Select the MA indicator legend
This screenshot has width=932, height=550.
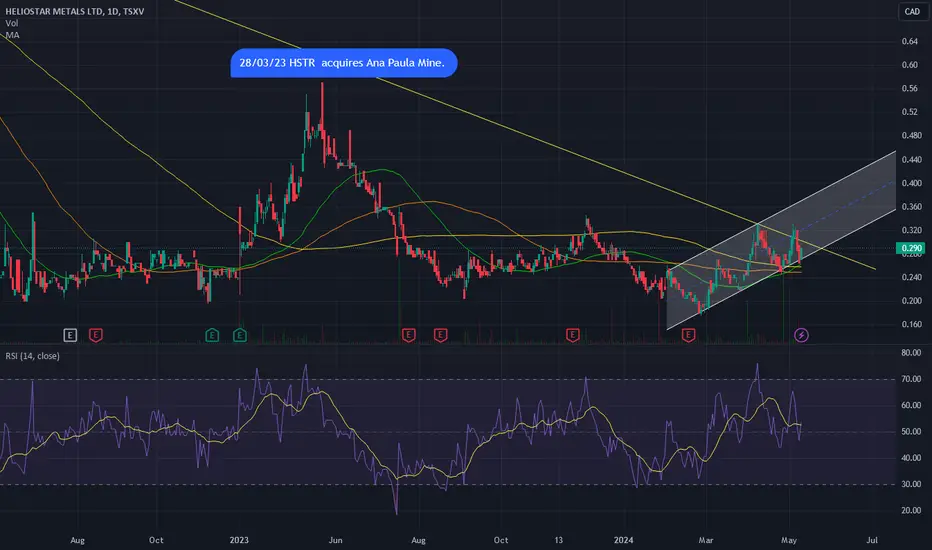pos(12,35)
